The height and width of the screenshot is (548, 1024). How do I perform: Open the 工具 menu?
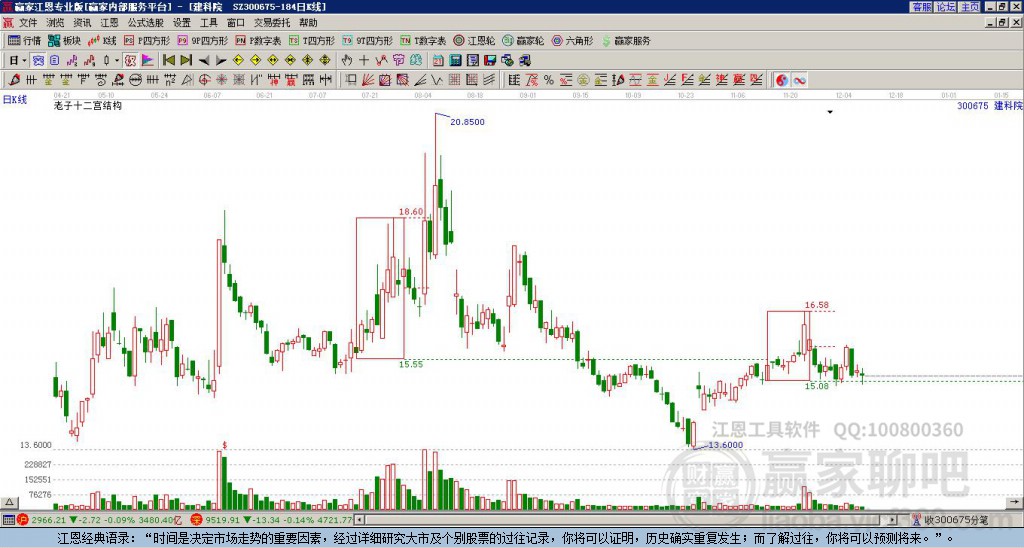click(x=208, y=23)
